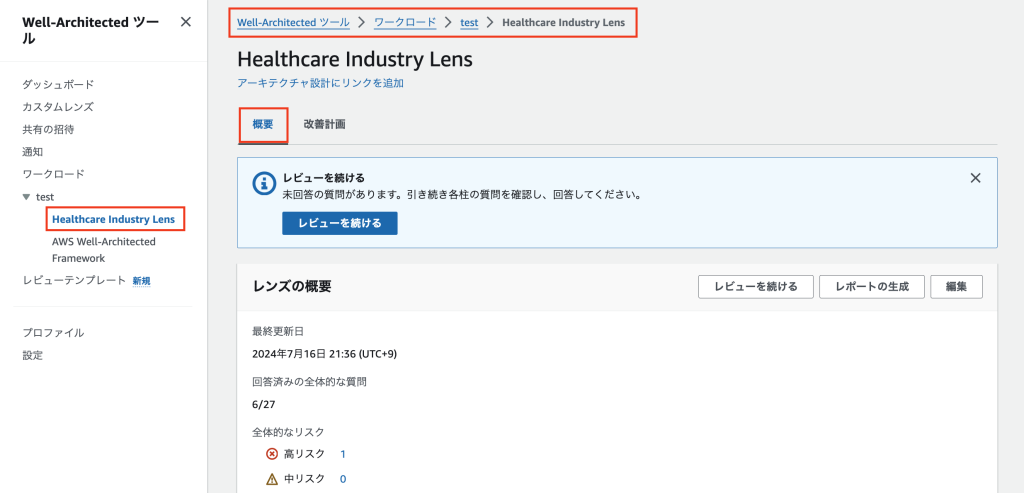Image resolution: width=1024 pixels, height=493 pixels.
Task: Click the info icon in the banner
Action: coord(263,183)
